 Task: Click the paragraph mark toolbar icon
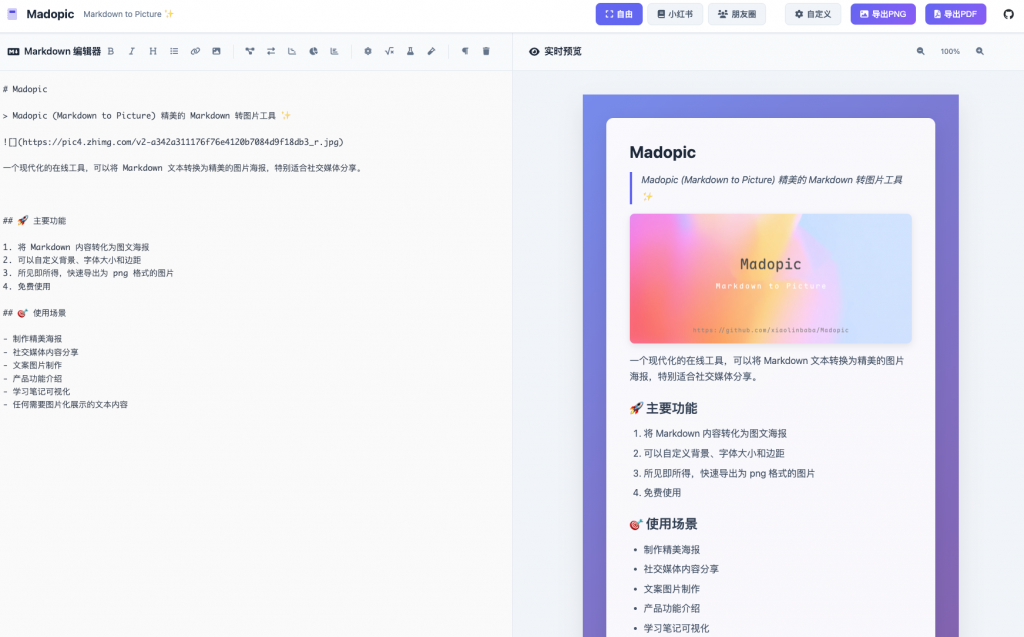(x=465, y=51)
